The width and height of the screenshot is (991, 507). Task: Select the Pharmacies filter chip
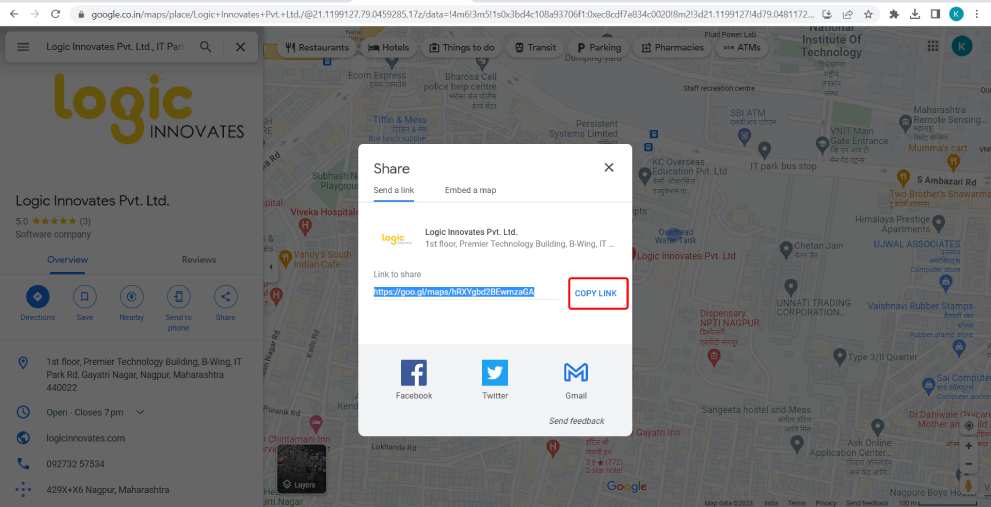point(672,47)
